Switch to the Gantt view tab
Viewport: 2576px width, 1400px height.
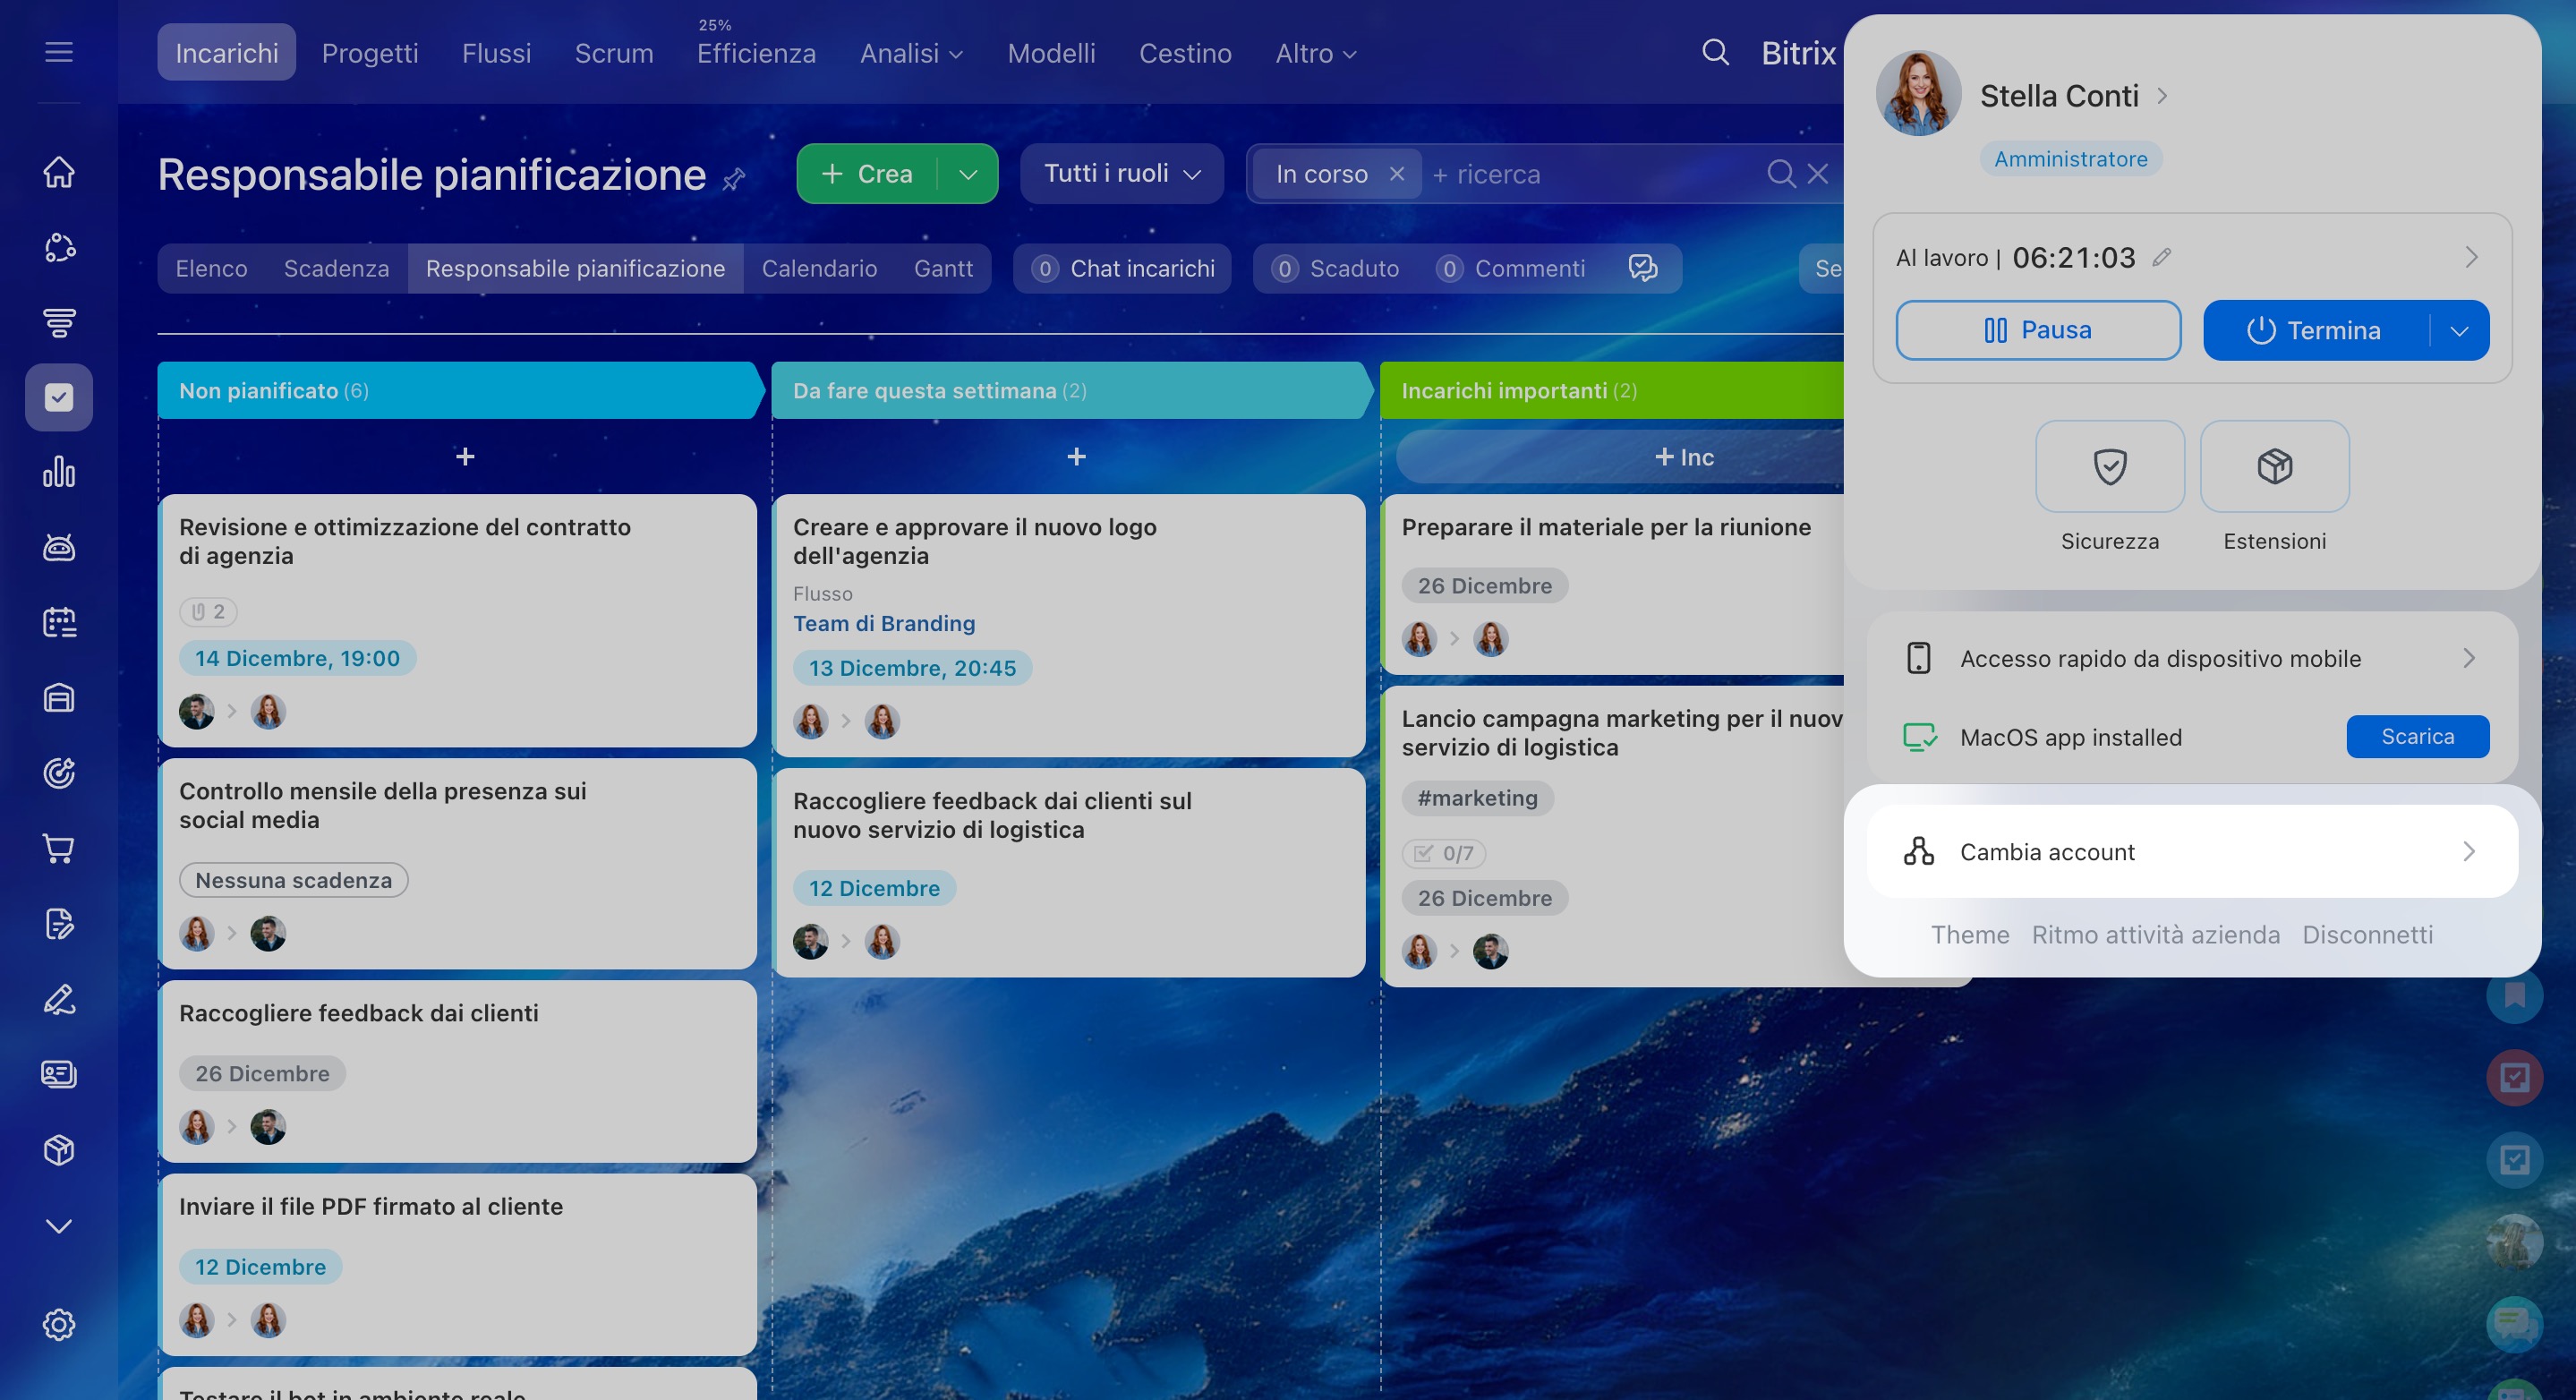point(942,268)
